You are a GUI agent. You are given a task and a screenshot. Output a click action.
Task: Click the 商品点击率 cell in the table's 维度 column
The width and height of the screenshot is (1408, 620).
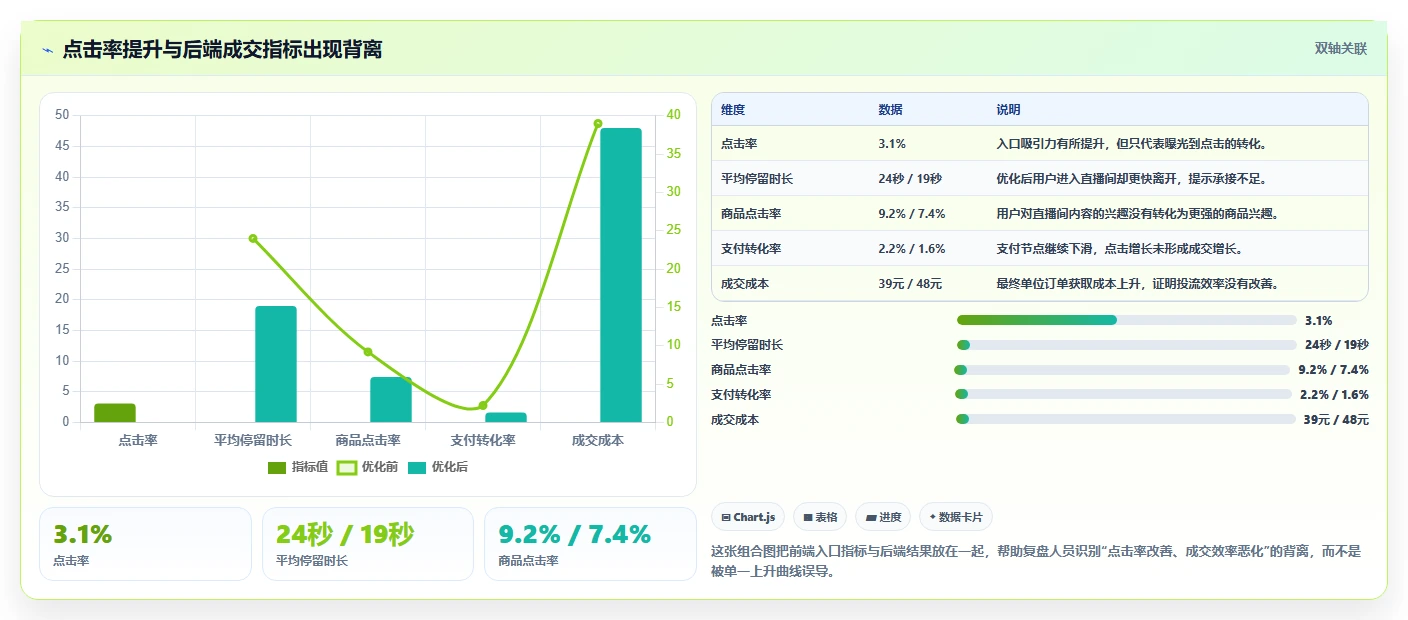[x=751, y=214]
